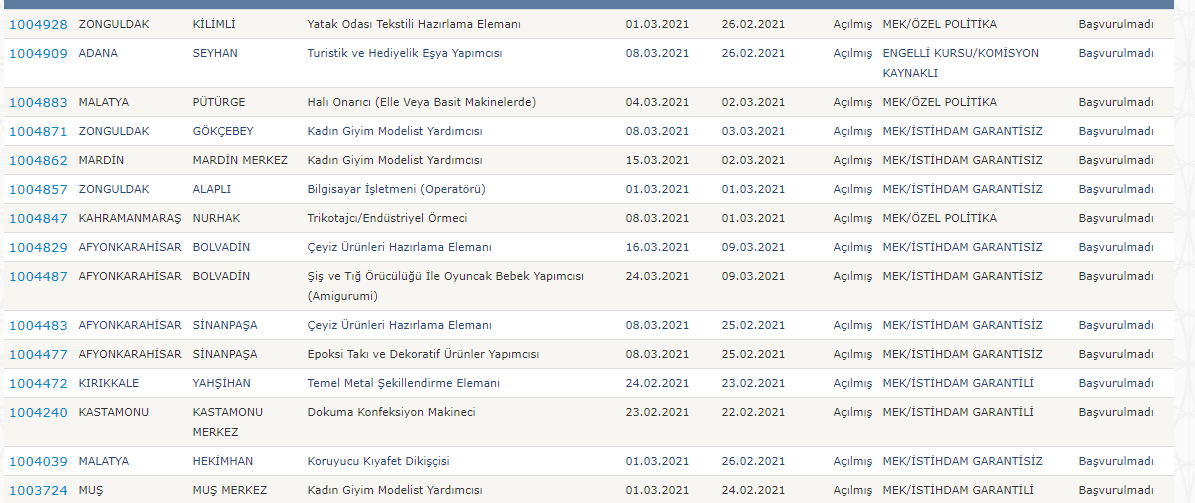Select the Halı Onarıcı course title cell
The width and height of the screenshot is (1195, 503).
(421, 102)
